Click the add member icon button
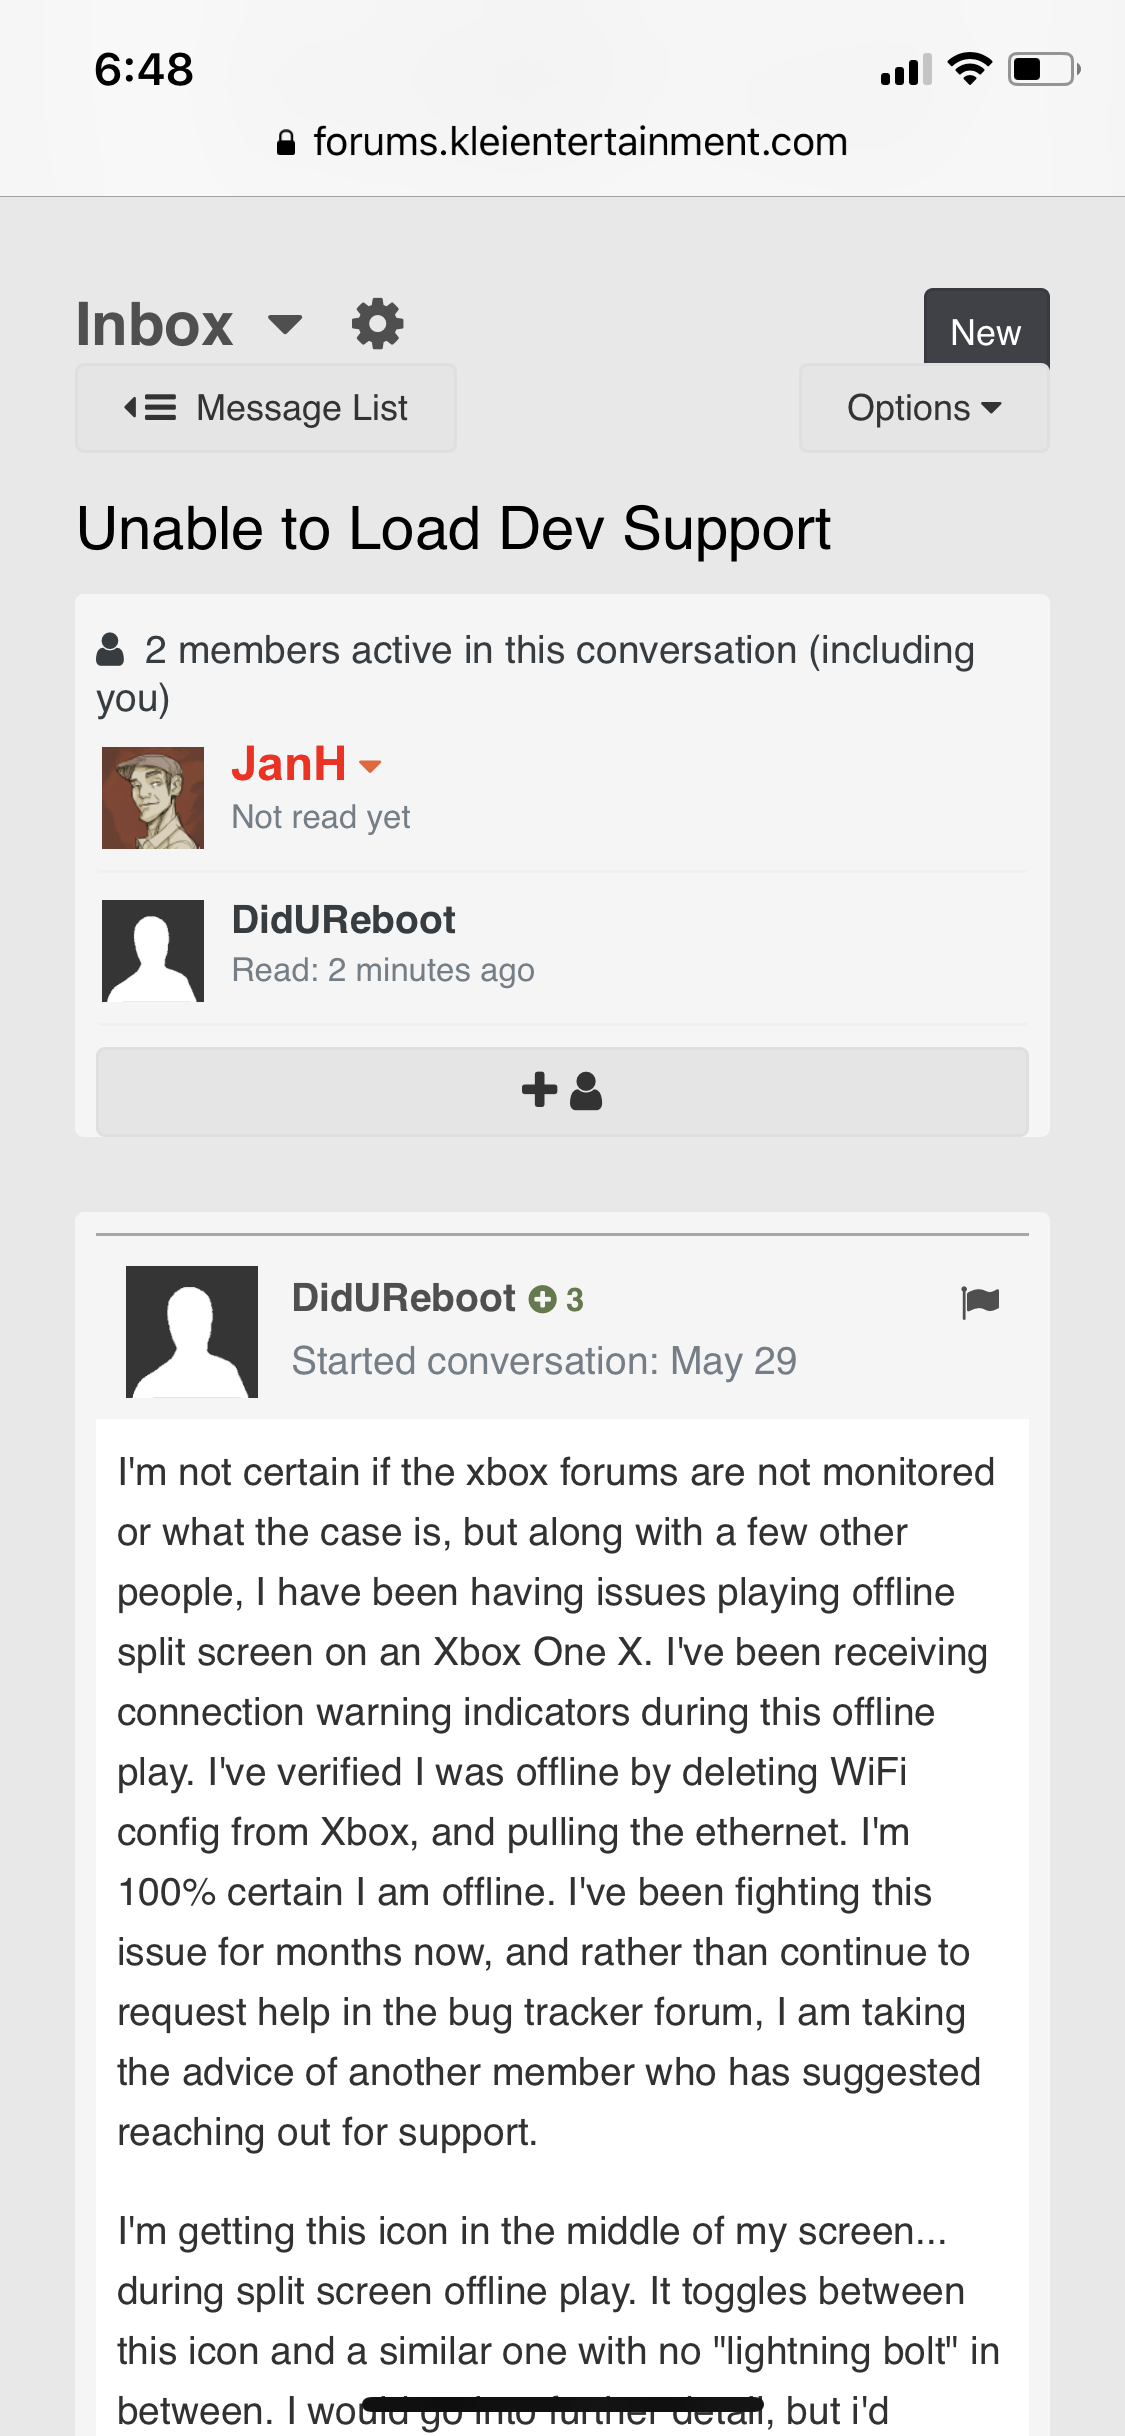The image size is (1125, 2436). [x=562, y=1091]
